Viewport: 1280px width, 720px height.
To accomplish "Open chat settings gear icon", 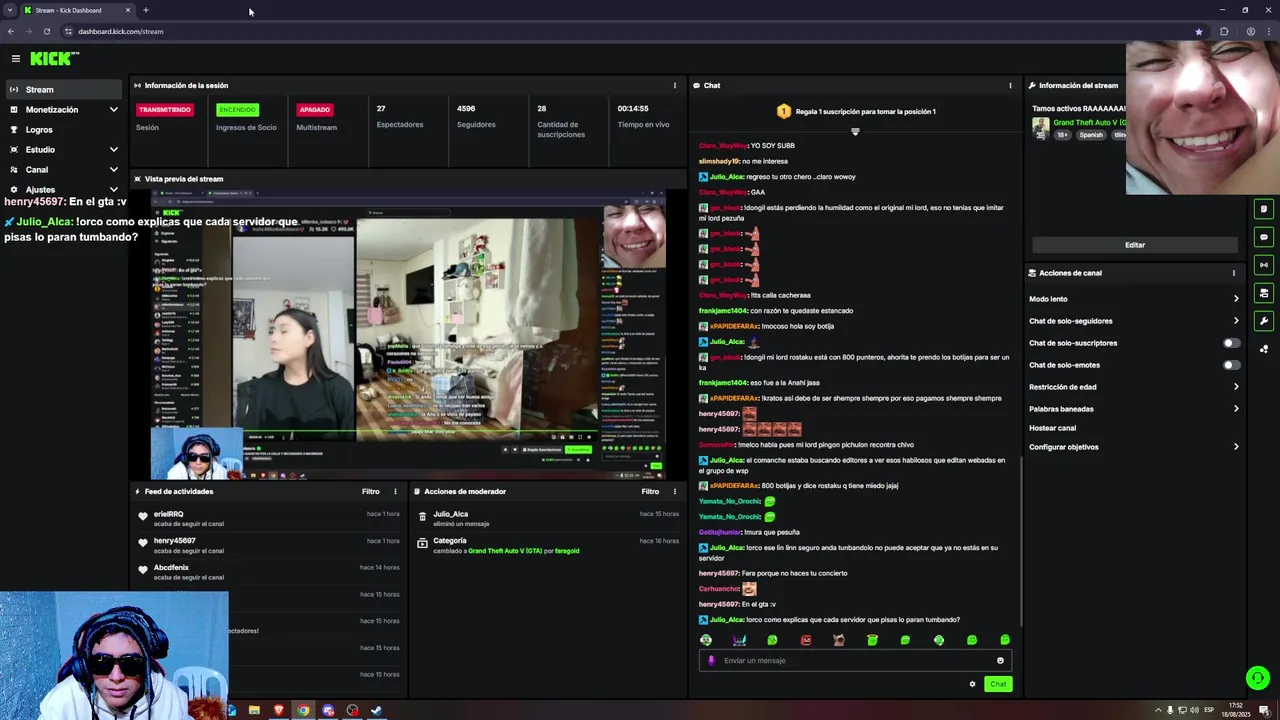I will (x=972, y=684).
